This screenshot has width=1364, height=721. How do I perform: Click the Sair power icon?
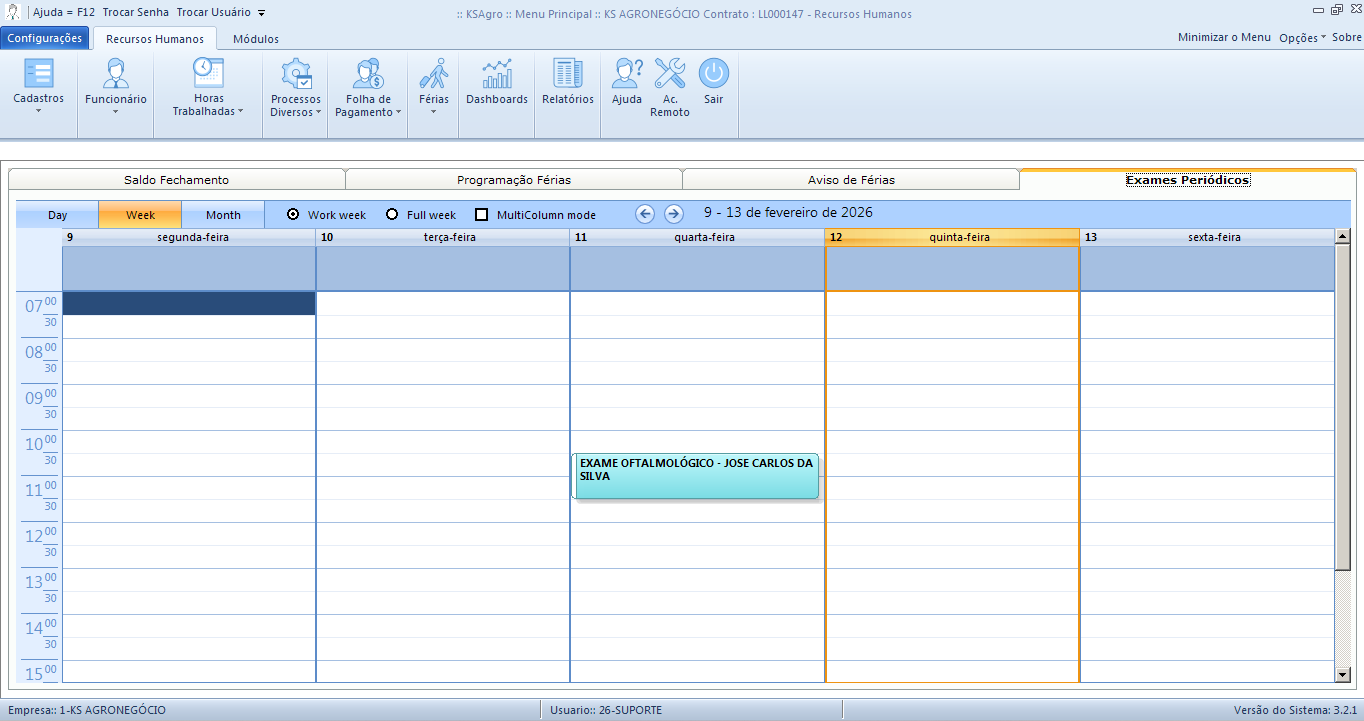[x=713, y=74]
